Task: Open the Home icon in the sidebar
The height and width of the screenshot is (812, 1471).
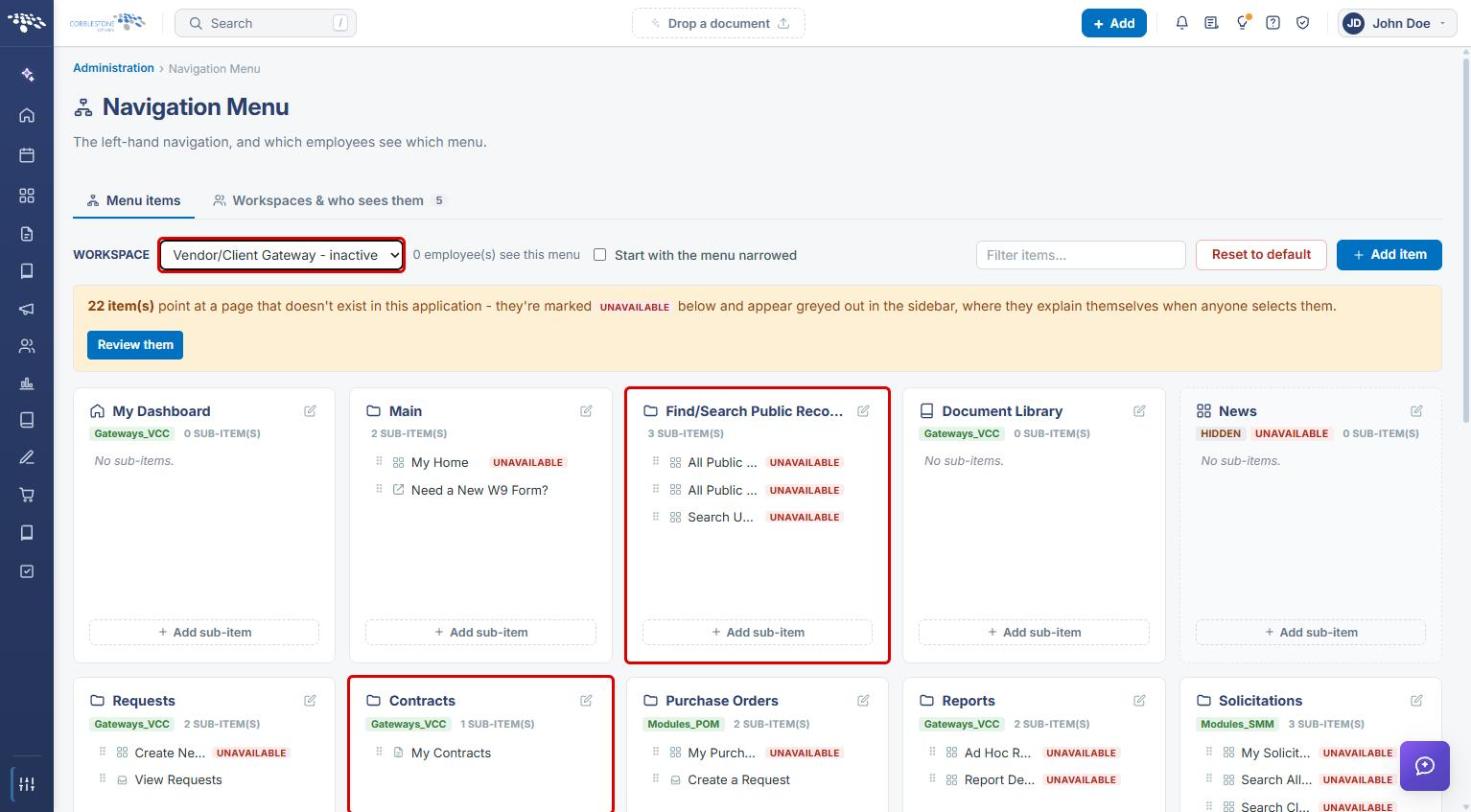Action: tap(27, 115)
